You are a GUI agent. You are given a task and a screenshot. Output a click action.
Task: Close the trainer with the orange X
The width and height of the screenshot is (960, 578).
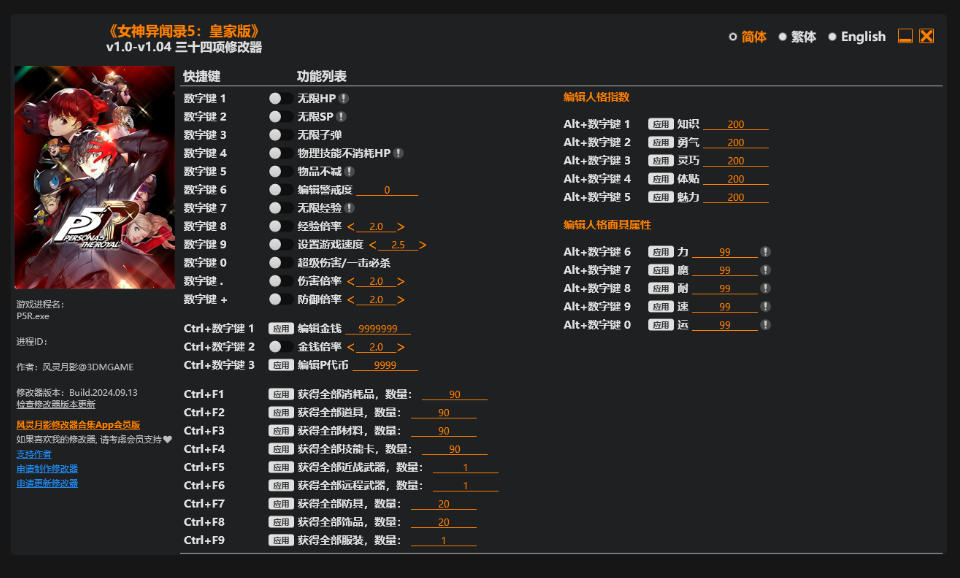click(x=927, y=36)
